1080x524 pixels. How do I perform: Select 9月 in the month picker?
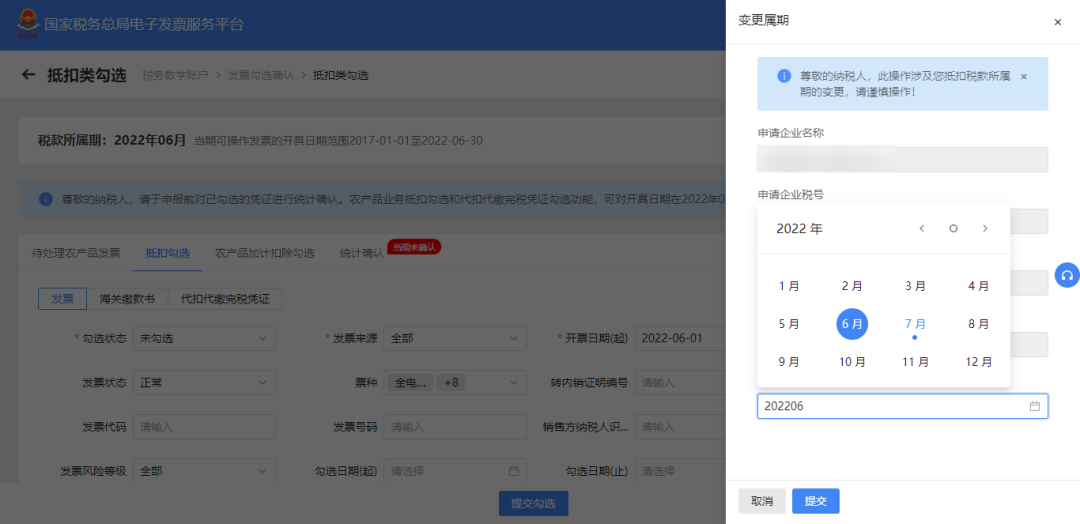click(789, 361)
